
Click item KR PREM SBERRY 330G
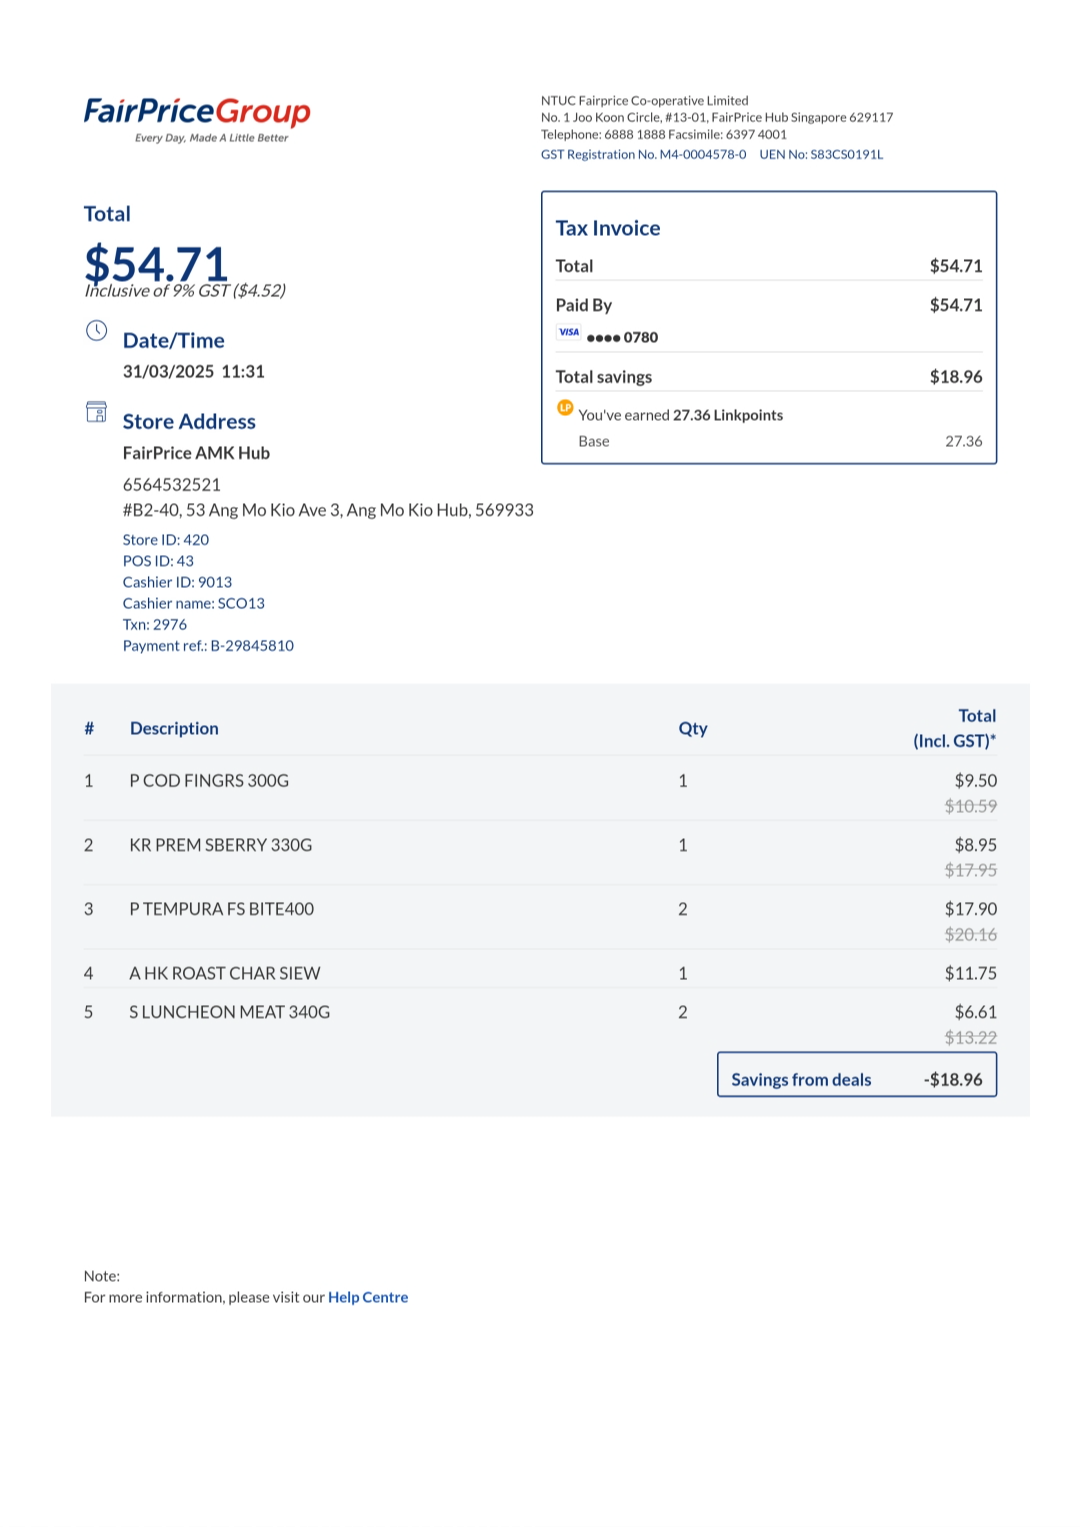pos(221,845)
